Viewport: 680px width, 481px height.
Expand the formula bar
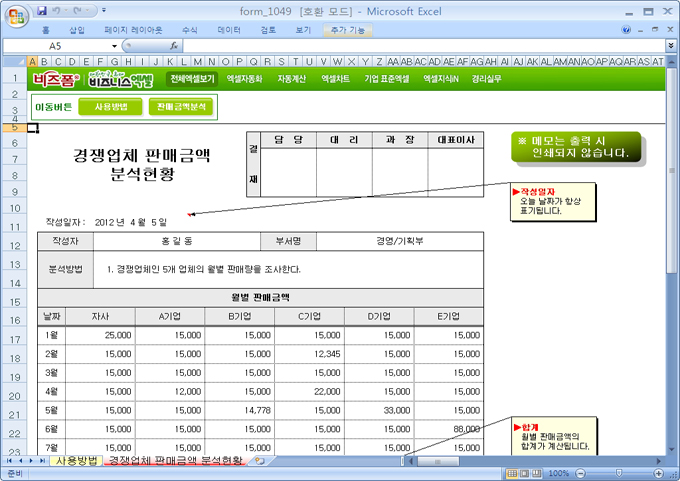(670, 46)
